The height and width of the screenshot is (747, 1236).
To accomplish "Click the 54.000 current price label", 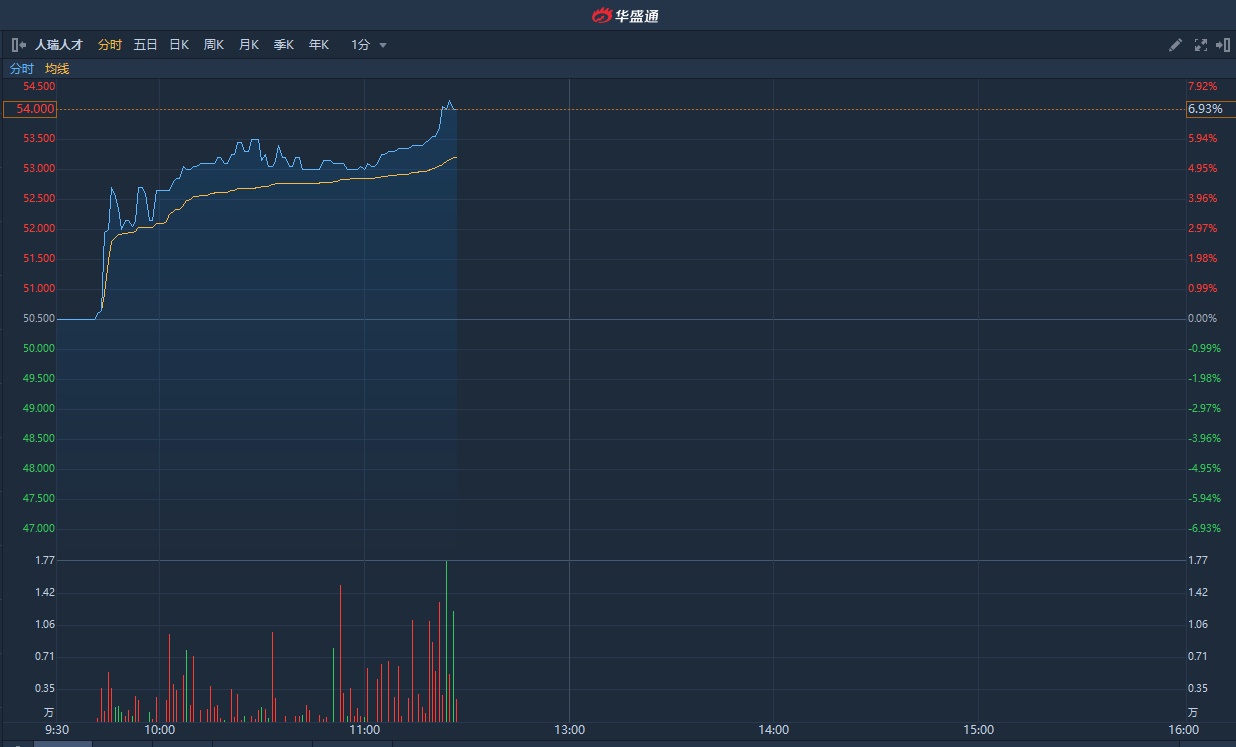I will click(30, 109).
